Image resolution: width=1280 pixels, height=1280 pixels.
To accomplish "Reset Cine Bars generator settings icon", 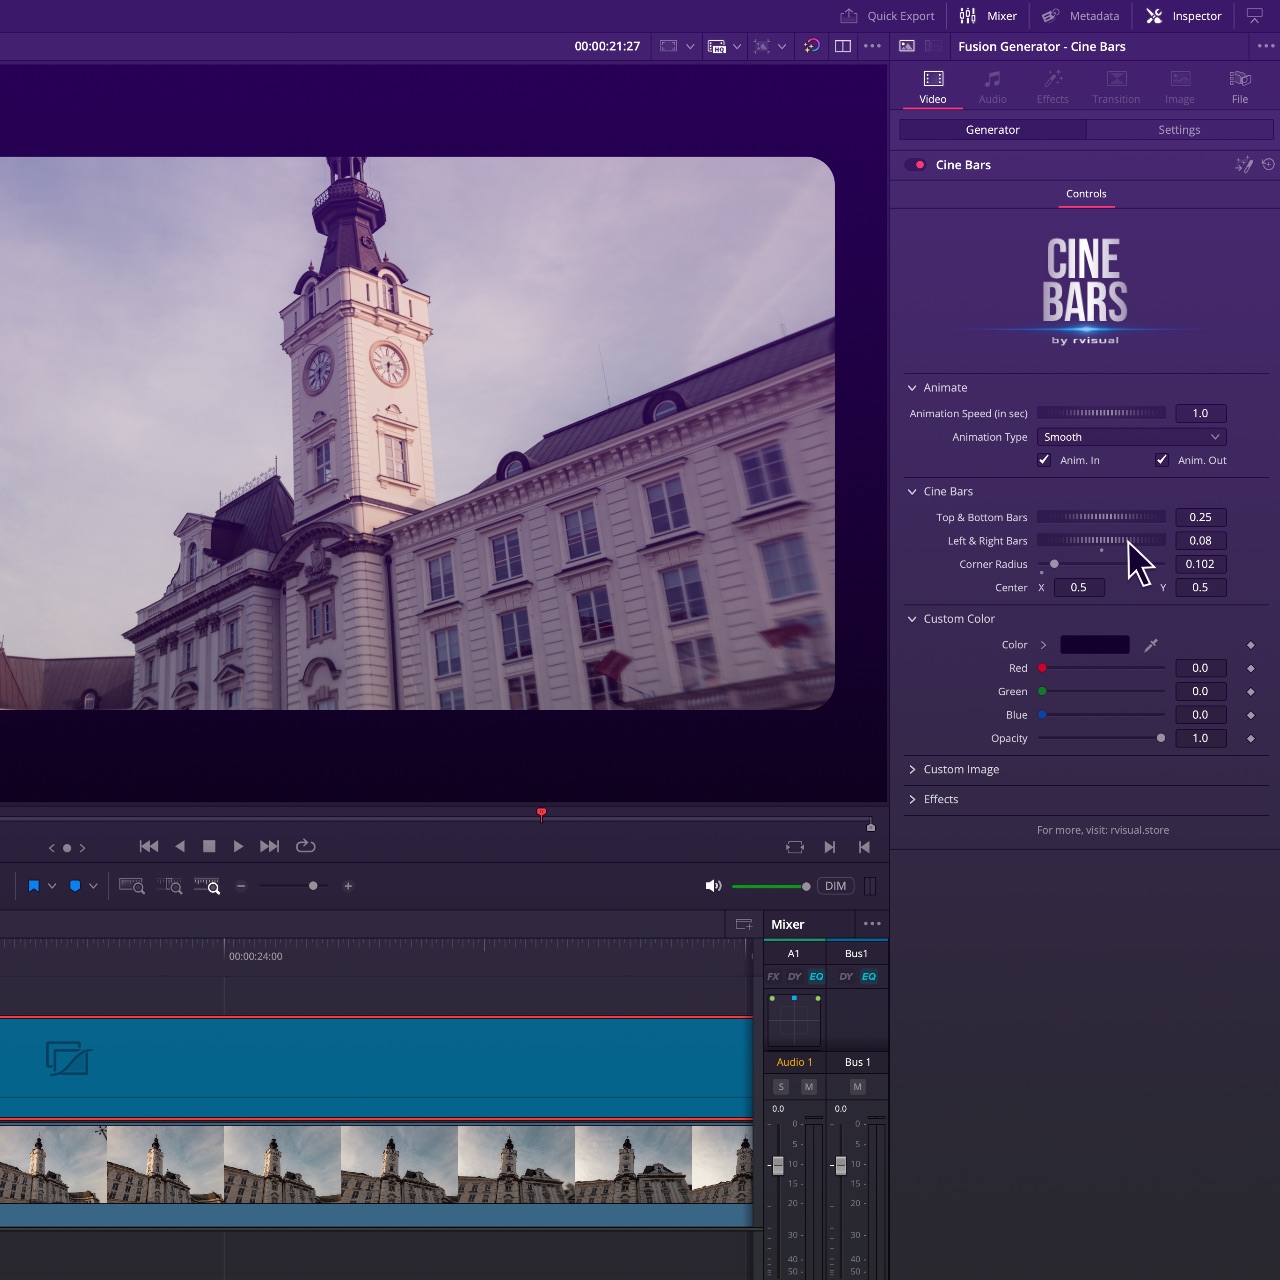I will tap(1268, 165).
